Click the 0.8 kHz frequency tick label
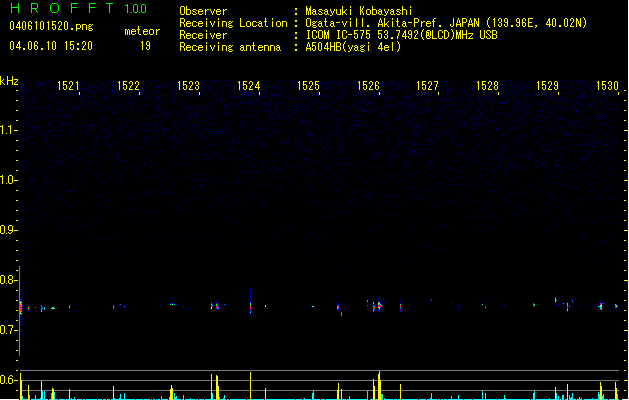 click(7, 280)
